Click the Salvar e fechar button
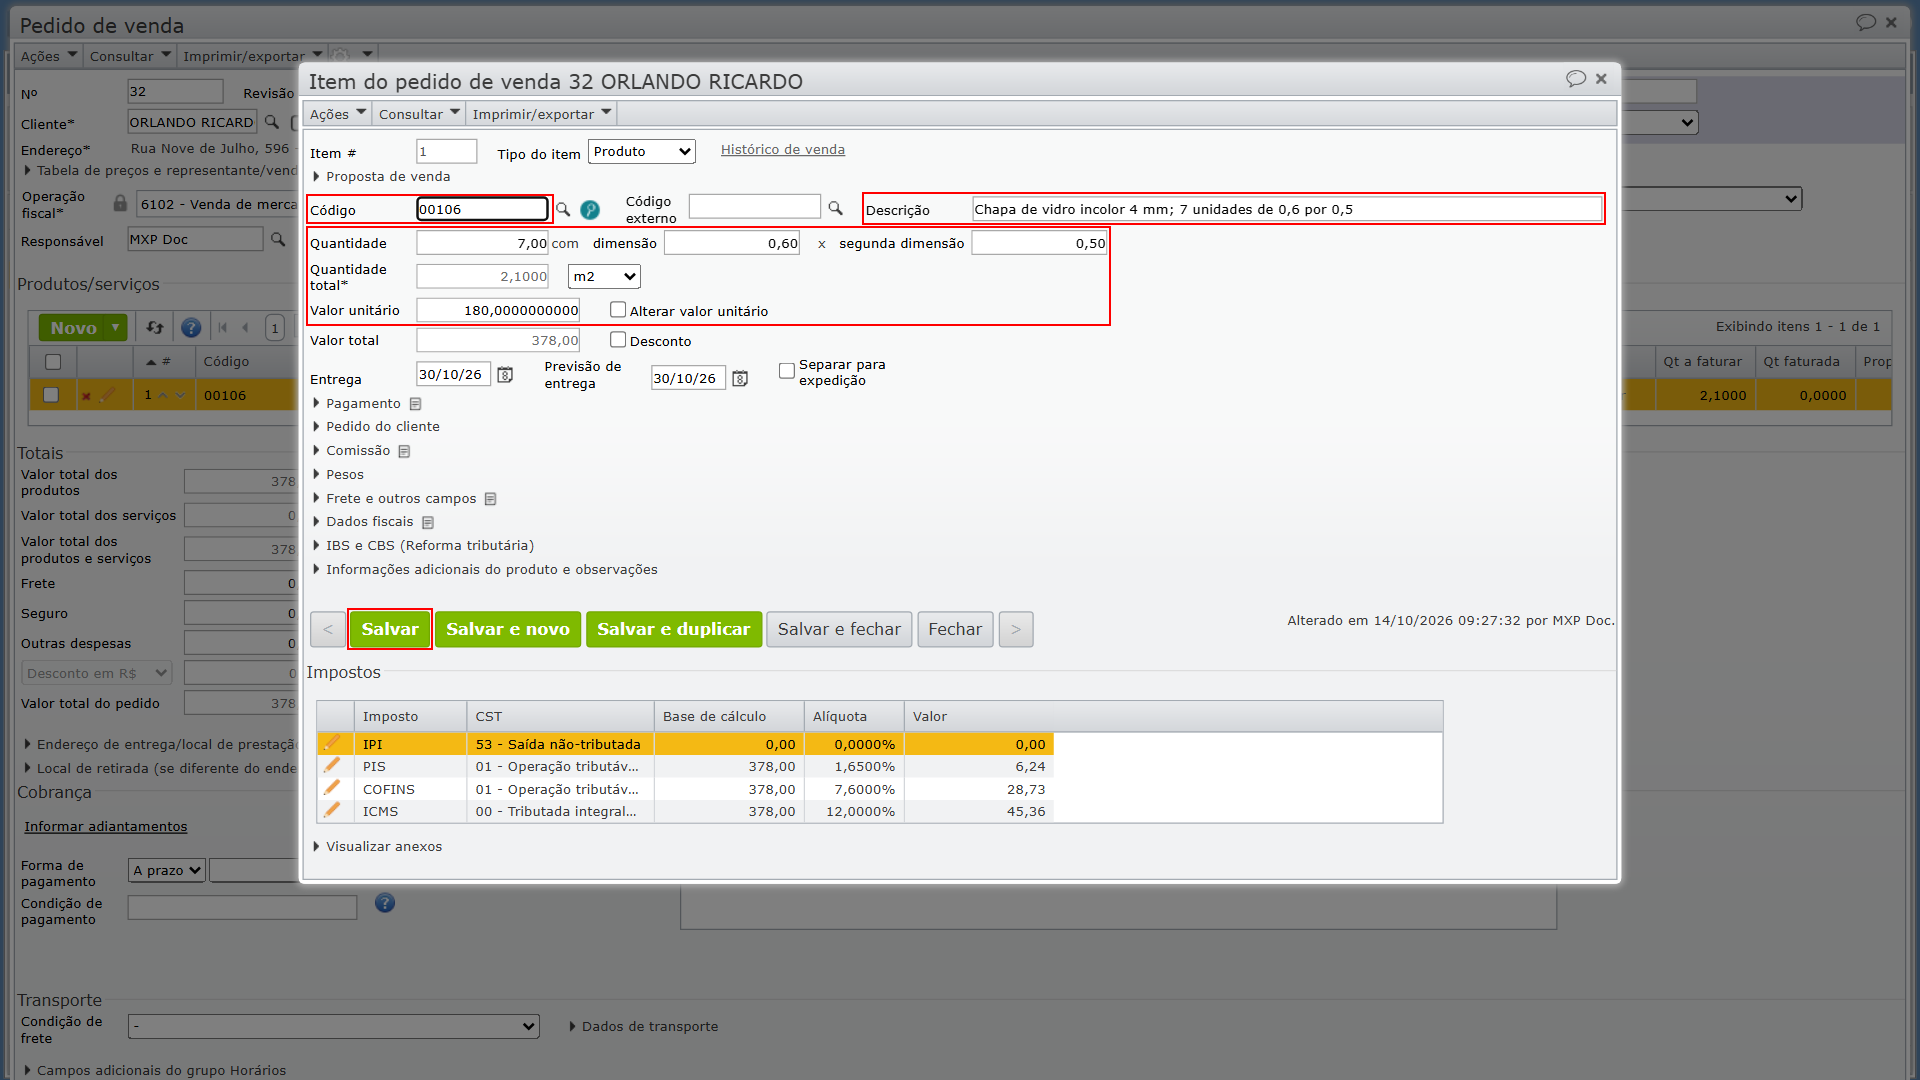This screenshot has height=1080, width=1920. [839, 629]
